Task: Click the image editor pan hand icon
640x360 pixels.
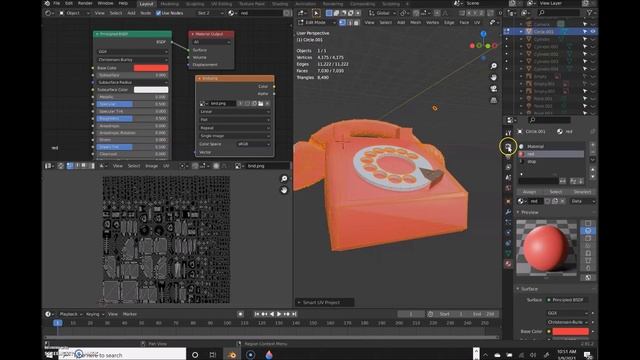Action: pos(284,190)
